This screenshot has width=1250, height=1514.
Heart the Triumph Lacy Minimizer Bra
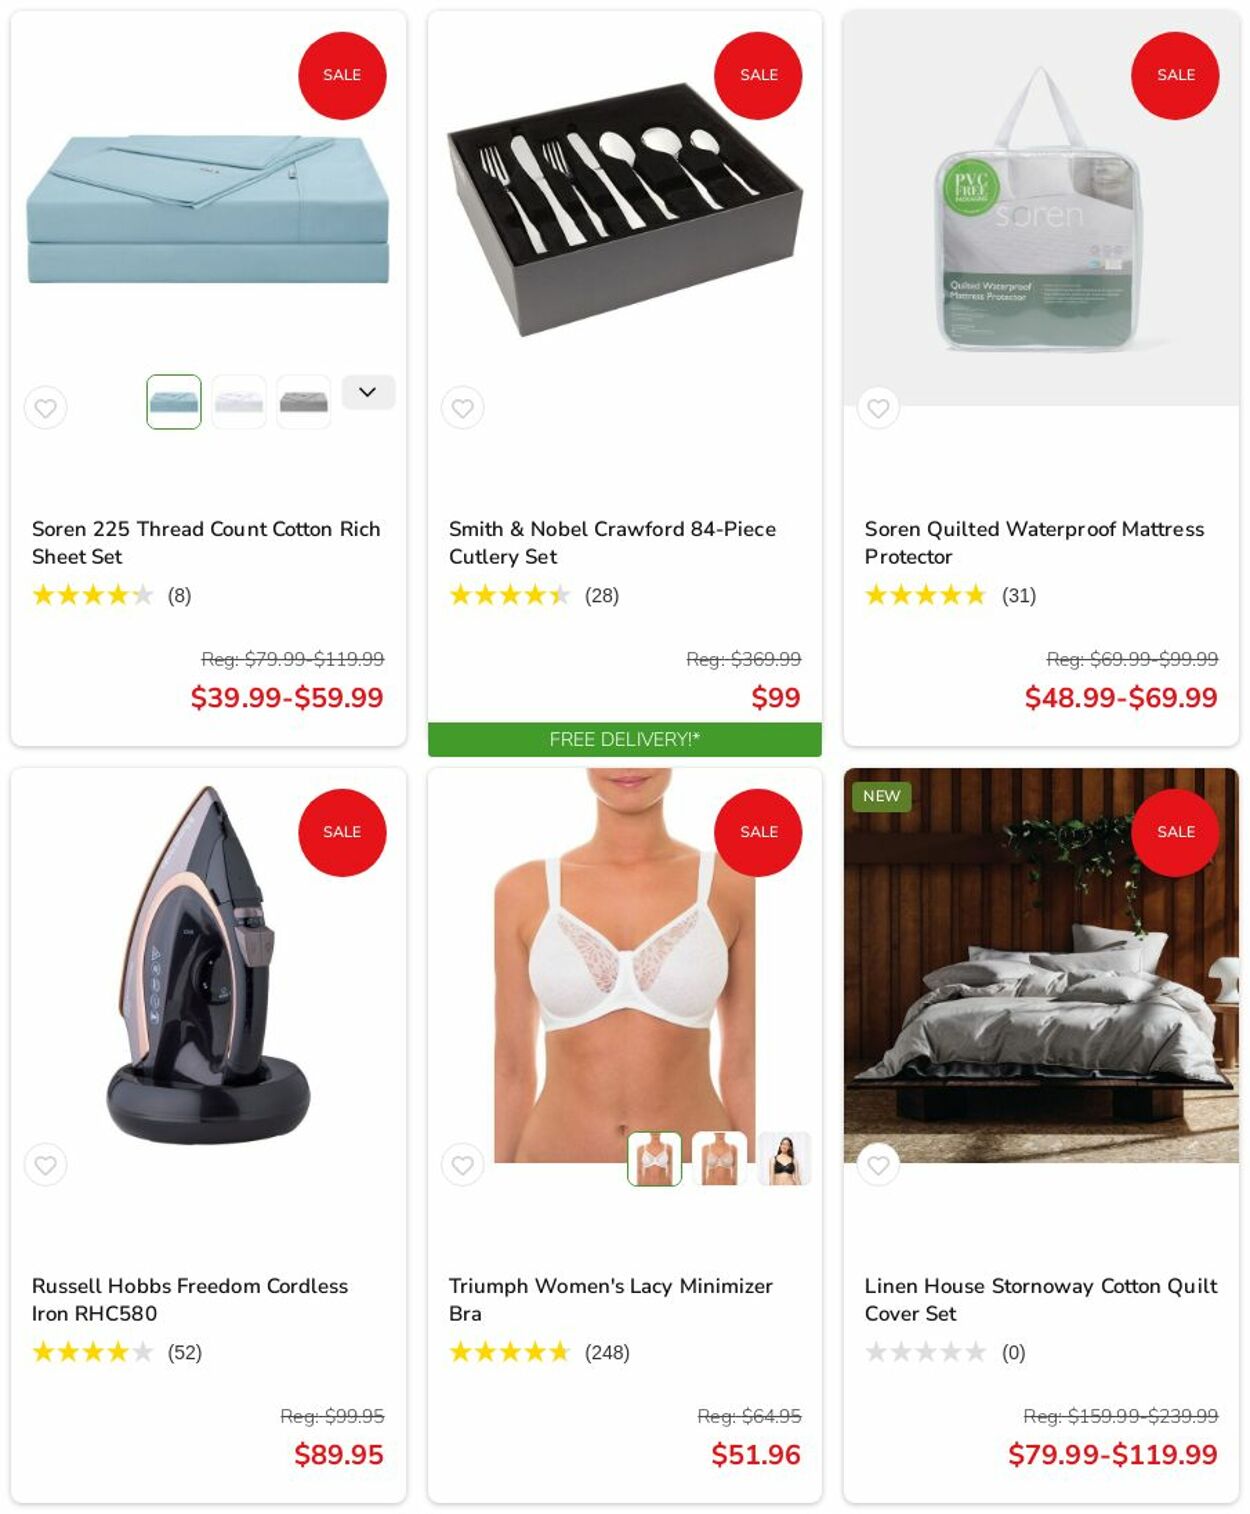pyautogui.click(x=462, y=1165)
